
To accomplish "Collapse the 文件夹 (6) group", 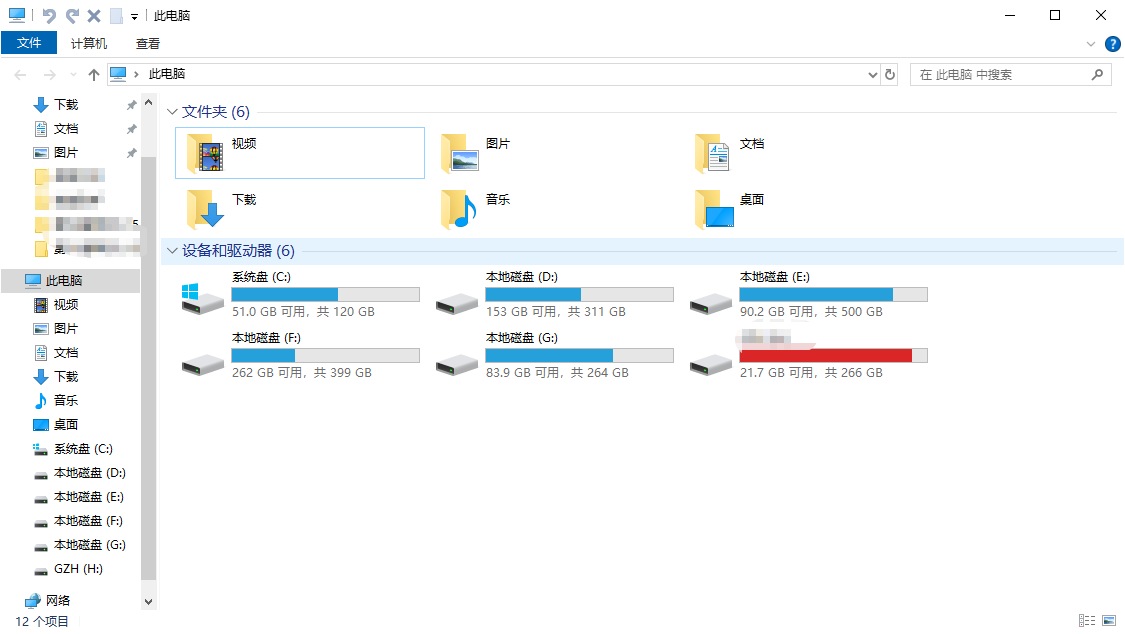I will click(172, 112).
